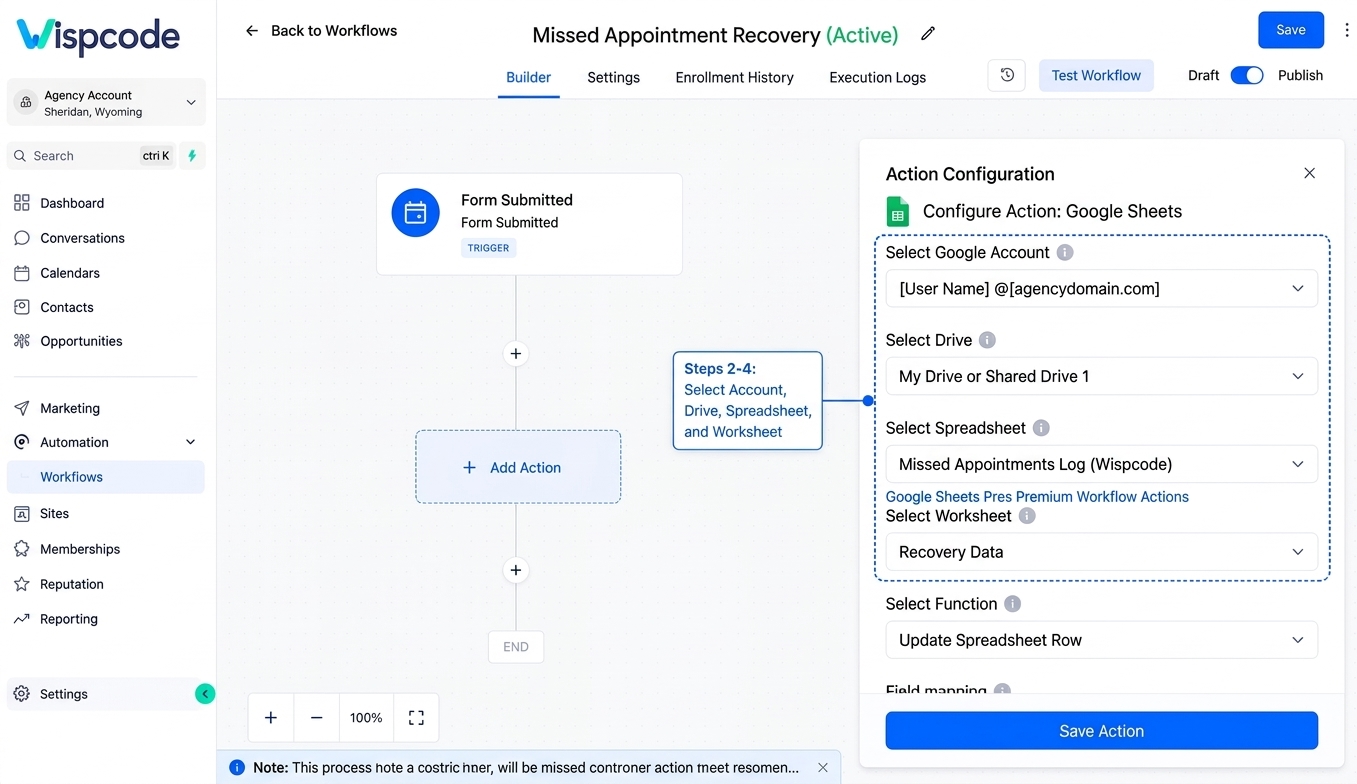
Task: Click the Marketing paper plane icon
Action: pyautogui.click(x=22, y=408)
